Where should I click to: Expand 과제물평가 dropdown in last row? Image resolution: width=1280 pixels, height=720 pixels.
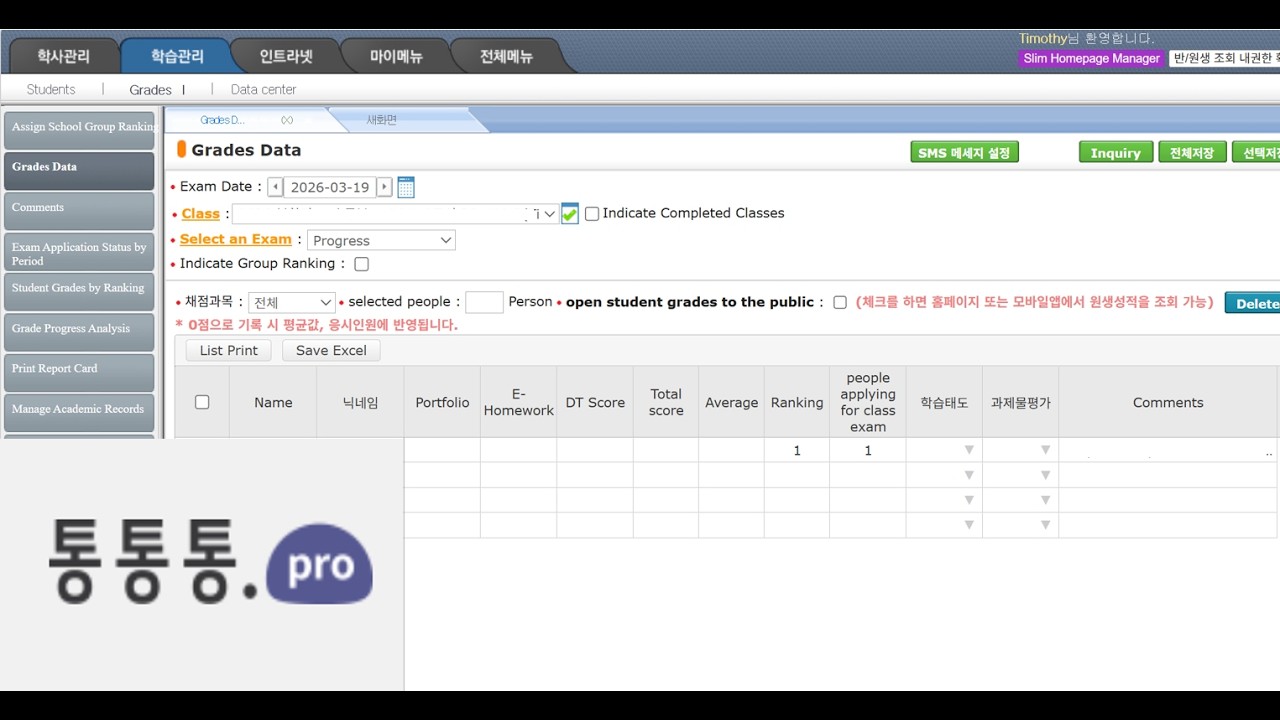1045,525
